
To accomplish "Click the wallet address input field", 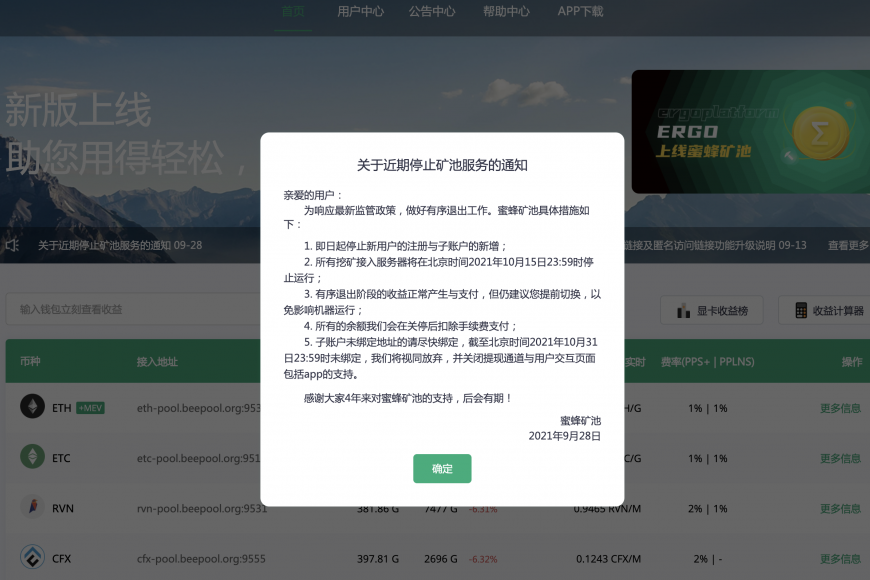I will tap(133, 309).
